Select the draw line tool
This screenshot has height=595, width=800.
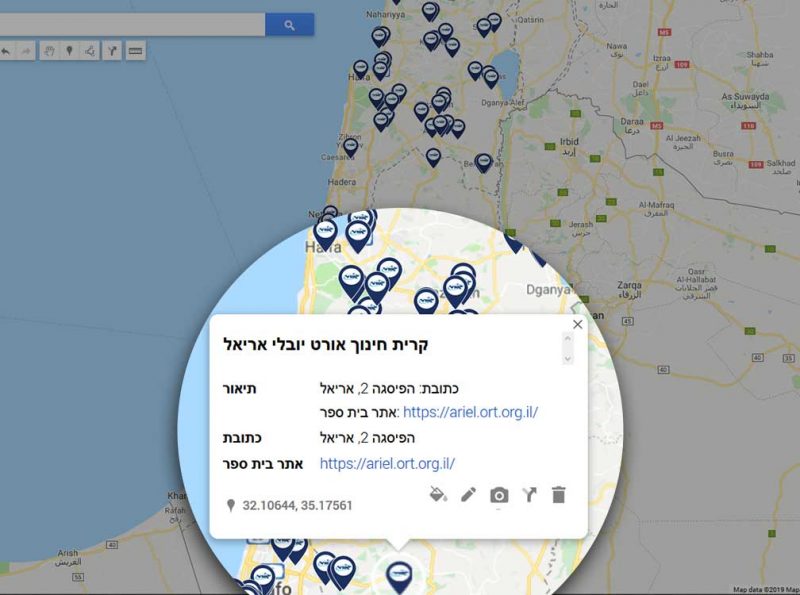click(90, 51)
